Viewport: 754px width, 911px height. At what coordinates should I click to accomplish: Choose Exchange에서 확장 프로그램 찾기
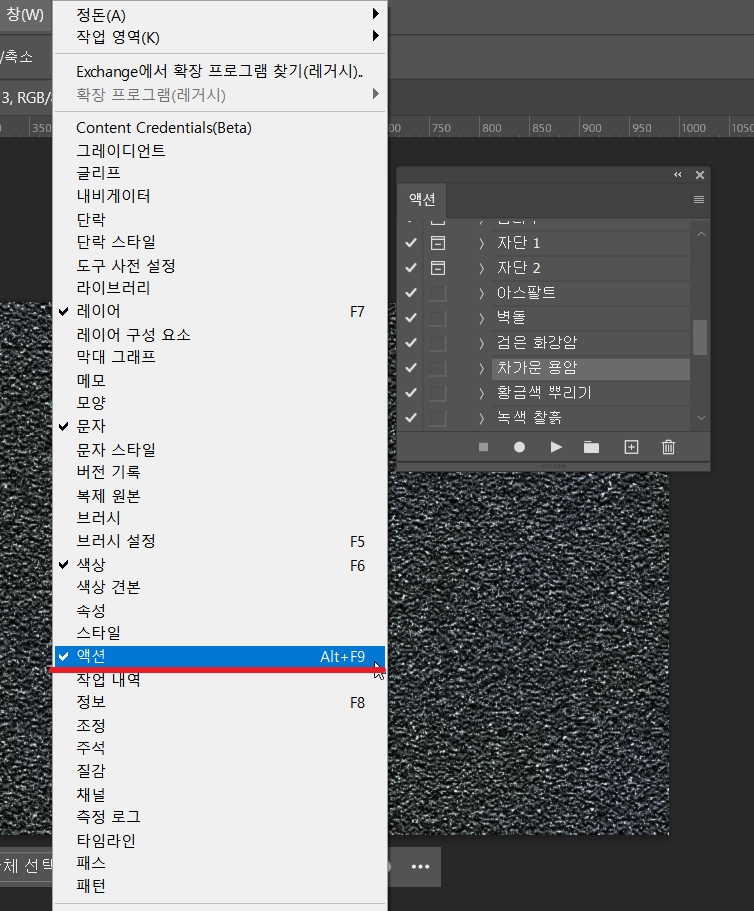(220, 71)
